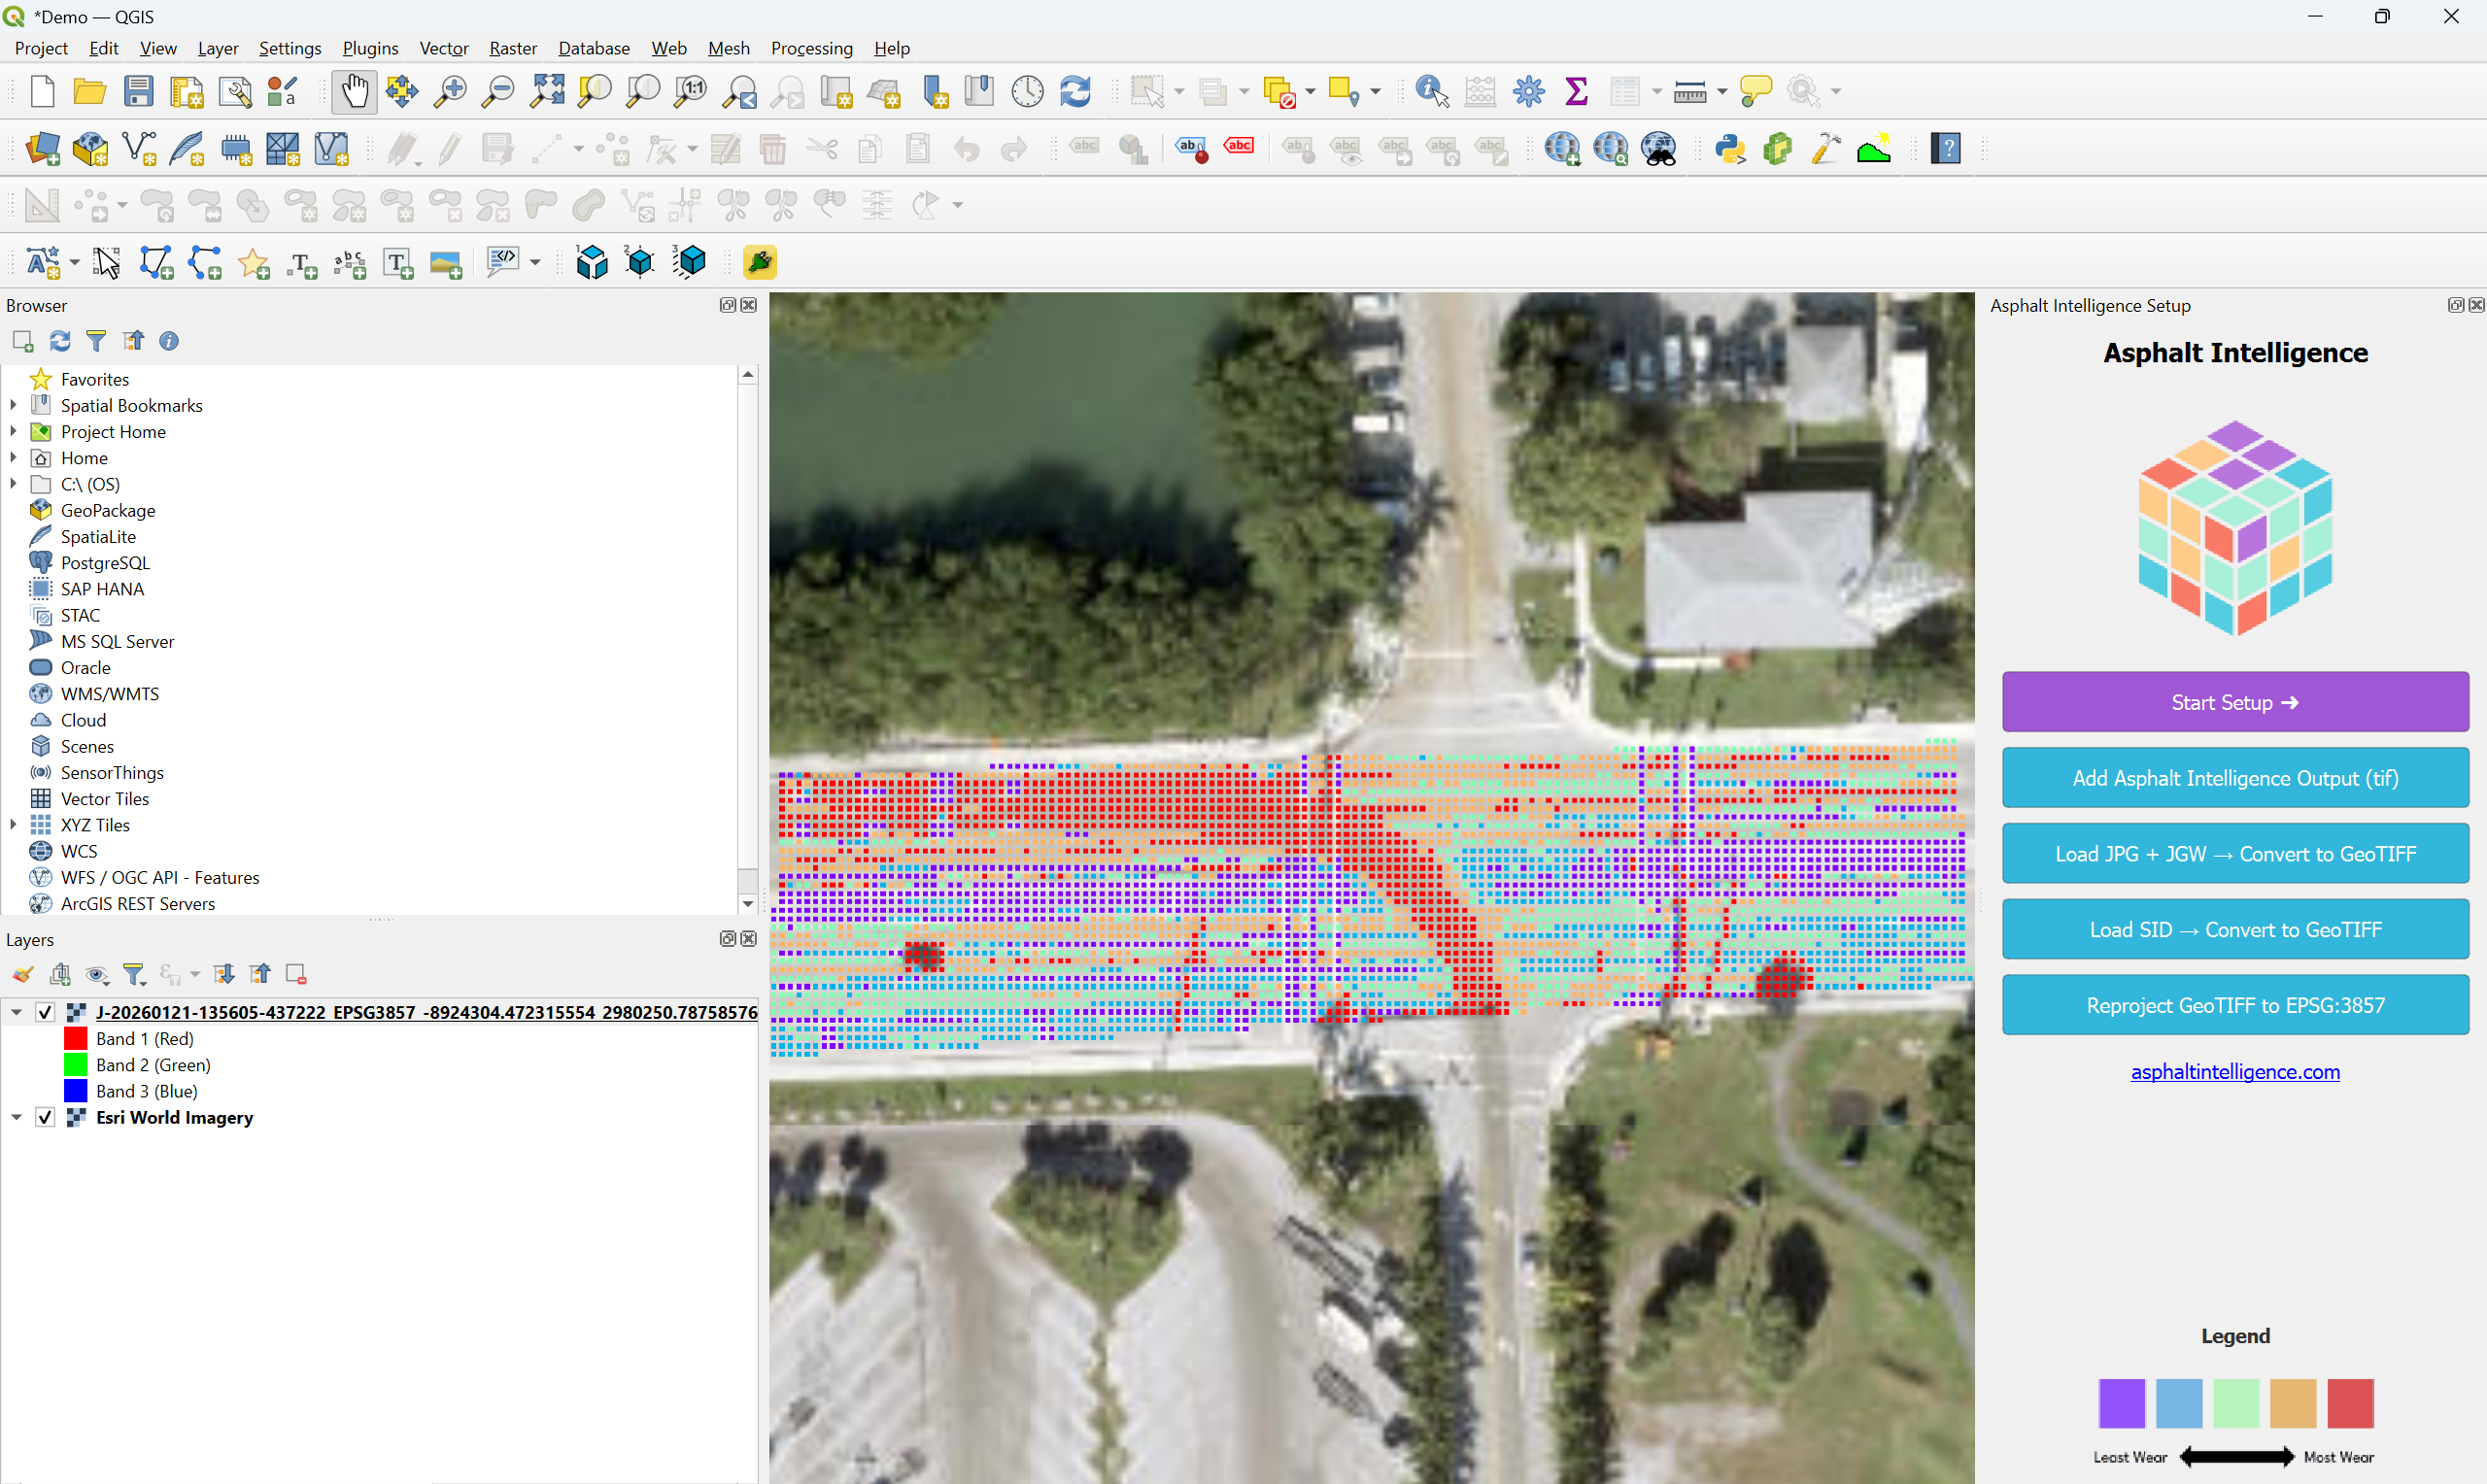2487x1484 pixels.
Task: Open the Temporal Controller clock icon
Action: [x=1026, y=91]
